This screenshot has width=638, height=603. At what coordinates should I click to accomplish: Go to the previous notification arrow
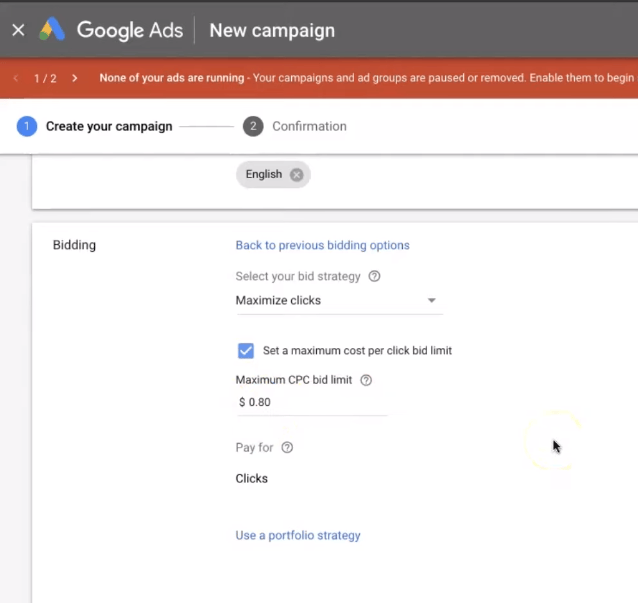coord(16,78)
